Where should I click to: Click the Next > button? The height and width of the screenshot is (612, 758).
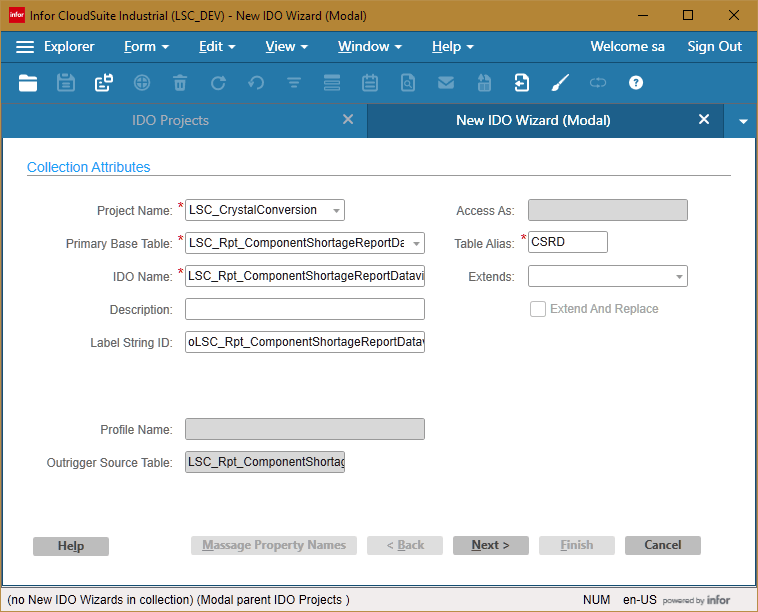[491, 545]
